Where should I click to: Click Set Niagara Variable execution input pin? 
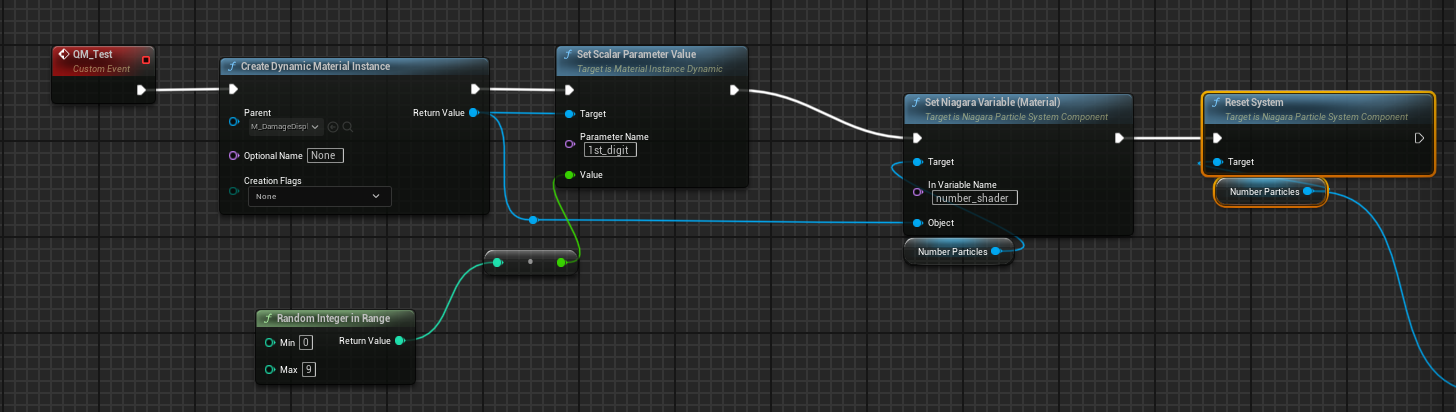(x=918, y=138)
